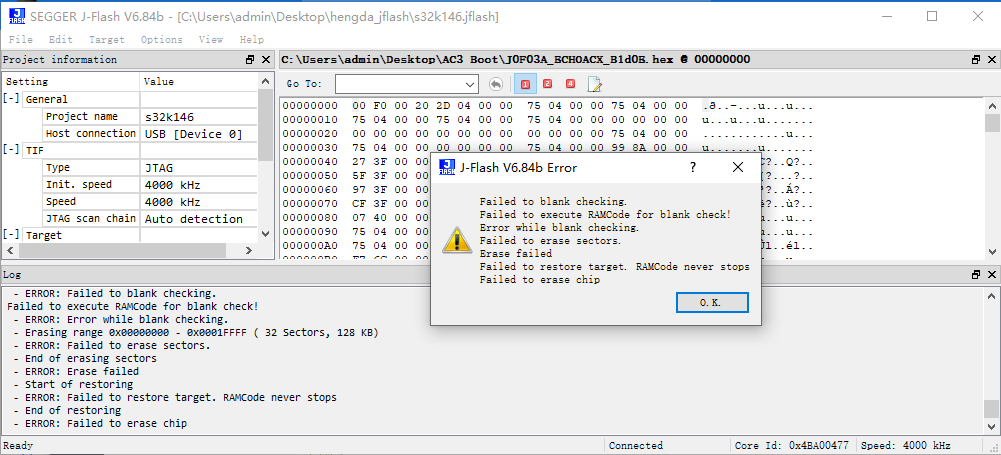
Task: Click hex view scroll up arrow
Action: tap(992, 106)
